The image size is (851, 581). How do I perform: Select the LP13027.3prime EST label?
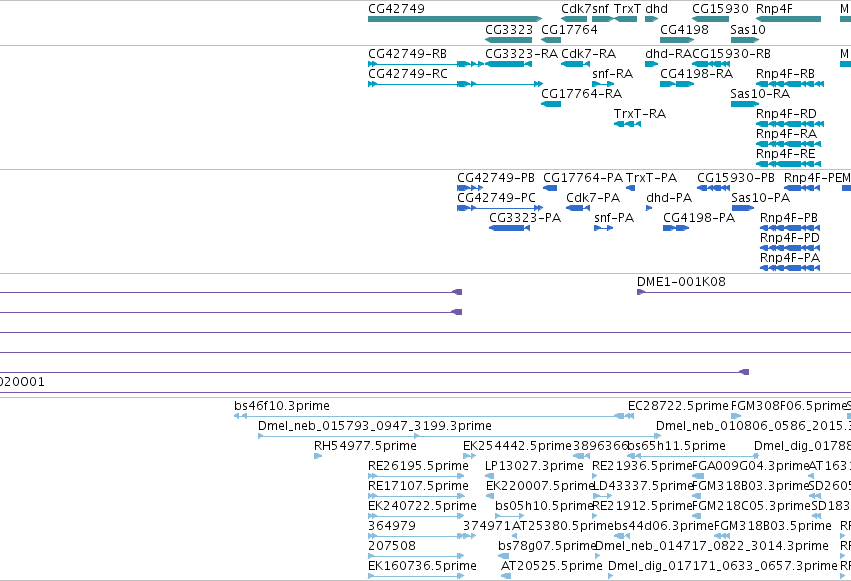point(535,467)
